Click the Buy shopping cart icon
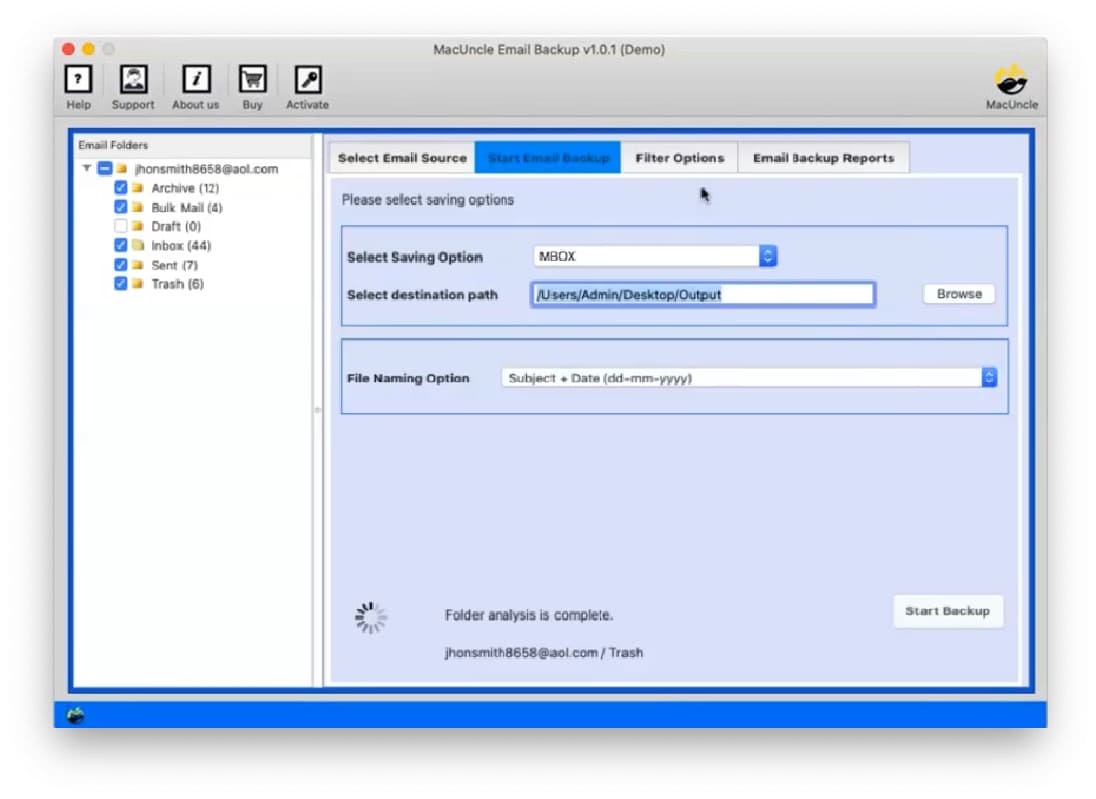1096x799 pixels. tap(252, 78)
